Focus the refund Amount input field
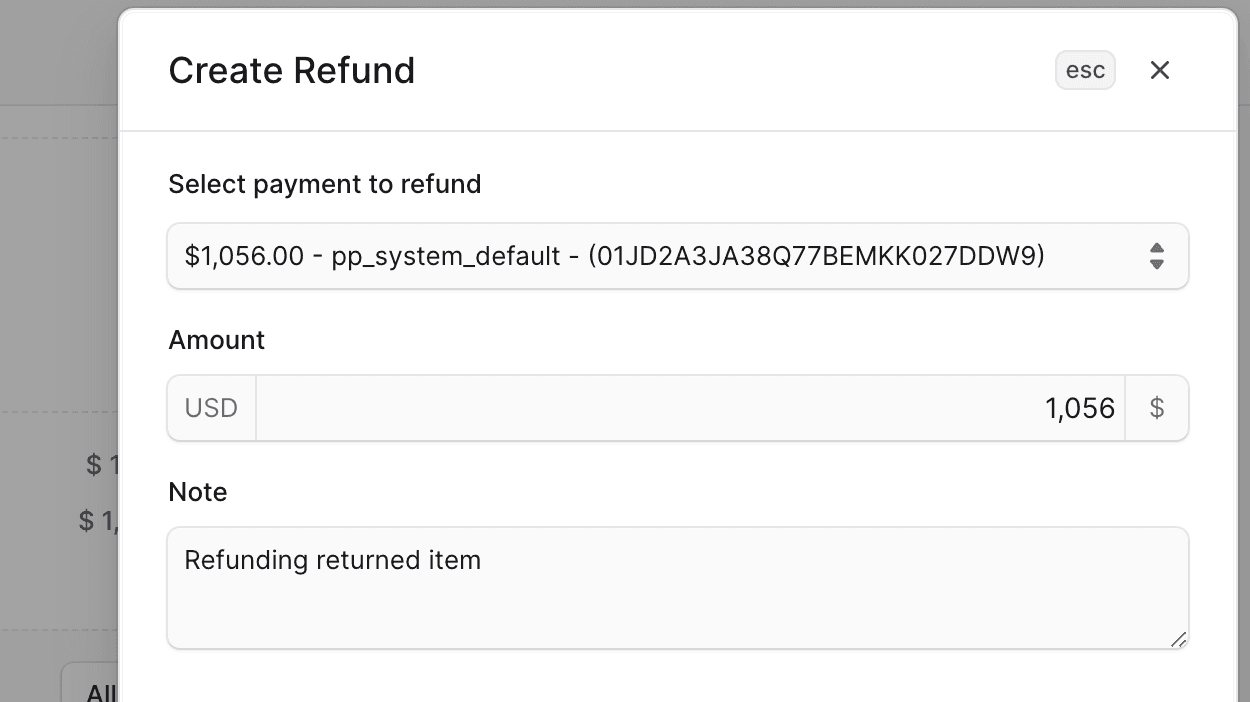Viewport: 1250px width, 702px height. pyautogui.click(x=690, y=408)
